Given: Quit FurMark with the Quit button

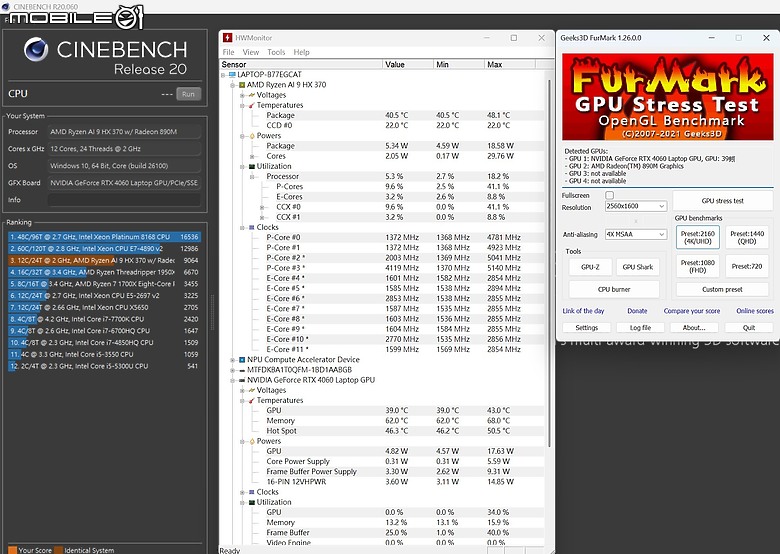Looking at the screenshot, I should coord(749,328).
